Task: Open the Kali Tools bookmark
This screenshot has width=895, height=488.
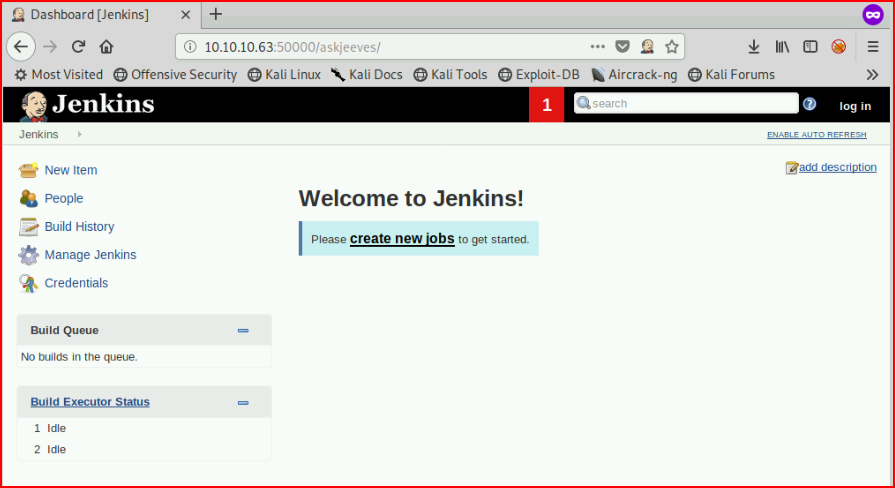Action: pyautogui.click(x=450, y=75)
